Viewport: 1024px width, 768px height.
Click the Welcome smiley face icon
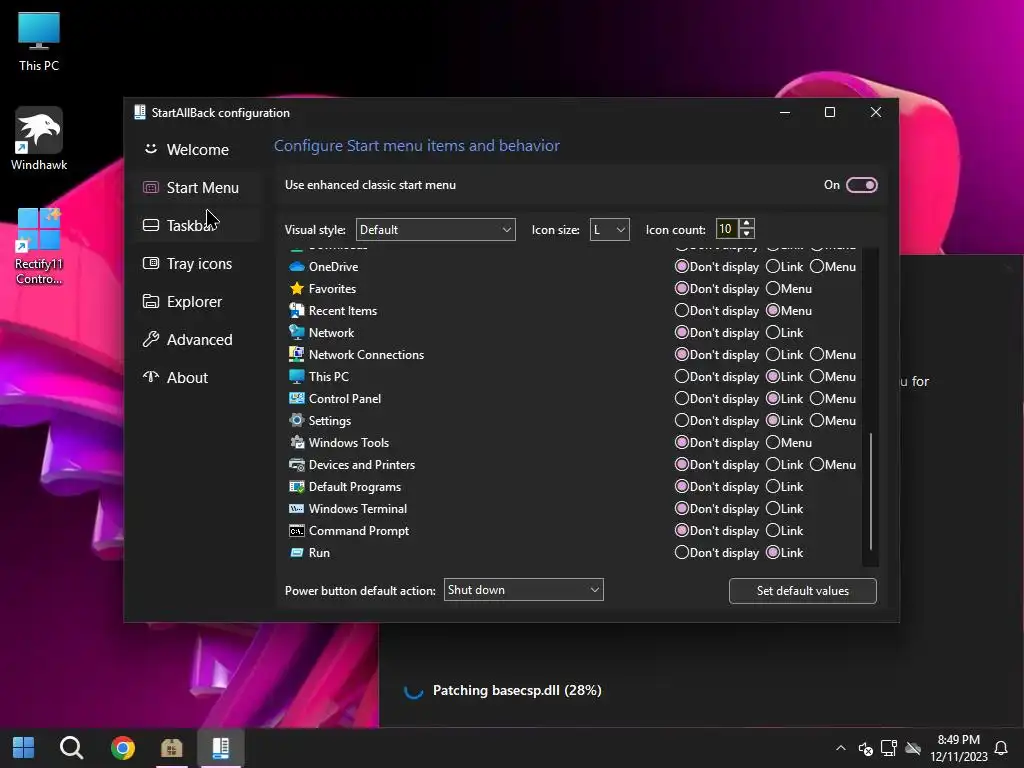click(x=151, y=149)
